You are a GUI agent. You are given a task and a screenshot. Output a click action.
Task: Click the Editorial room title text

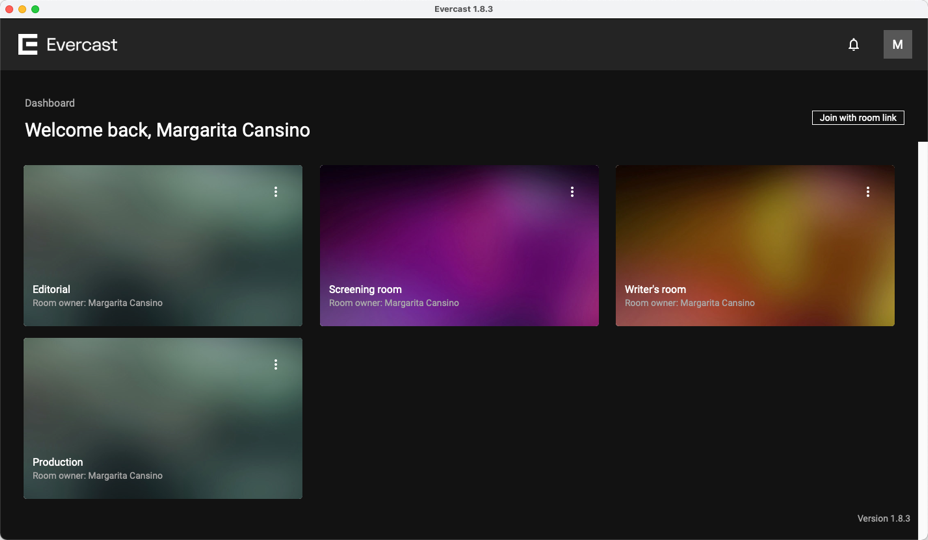(x=51, y=290)
